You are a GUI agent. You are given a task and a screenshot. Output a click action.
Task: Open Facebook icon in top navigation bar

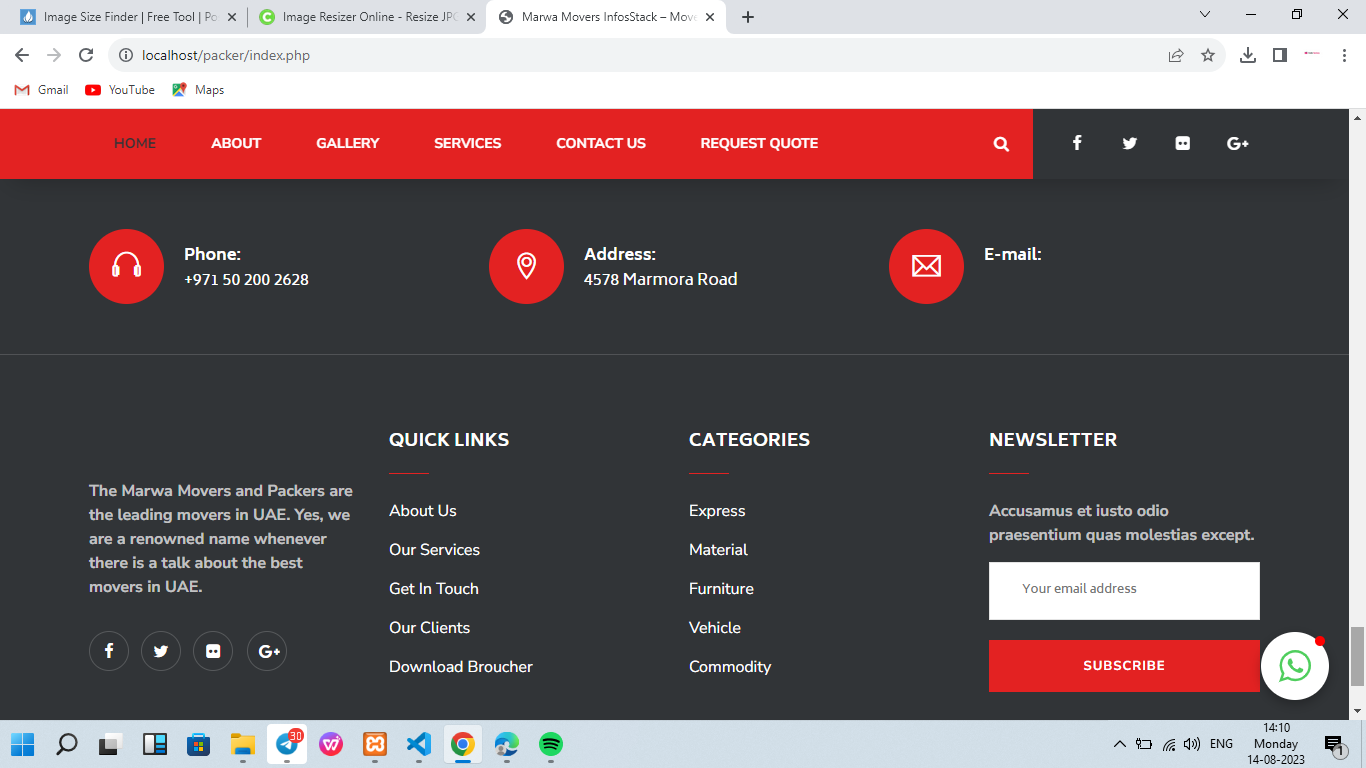[1077, 143]
